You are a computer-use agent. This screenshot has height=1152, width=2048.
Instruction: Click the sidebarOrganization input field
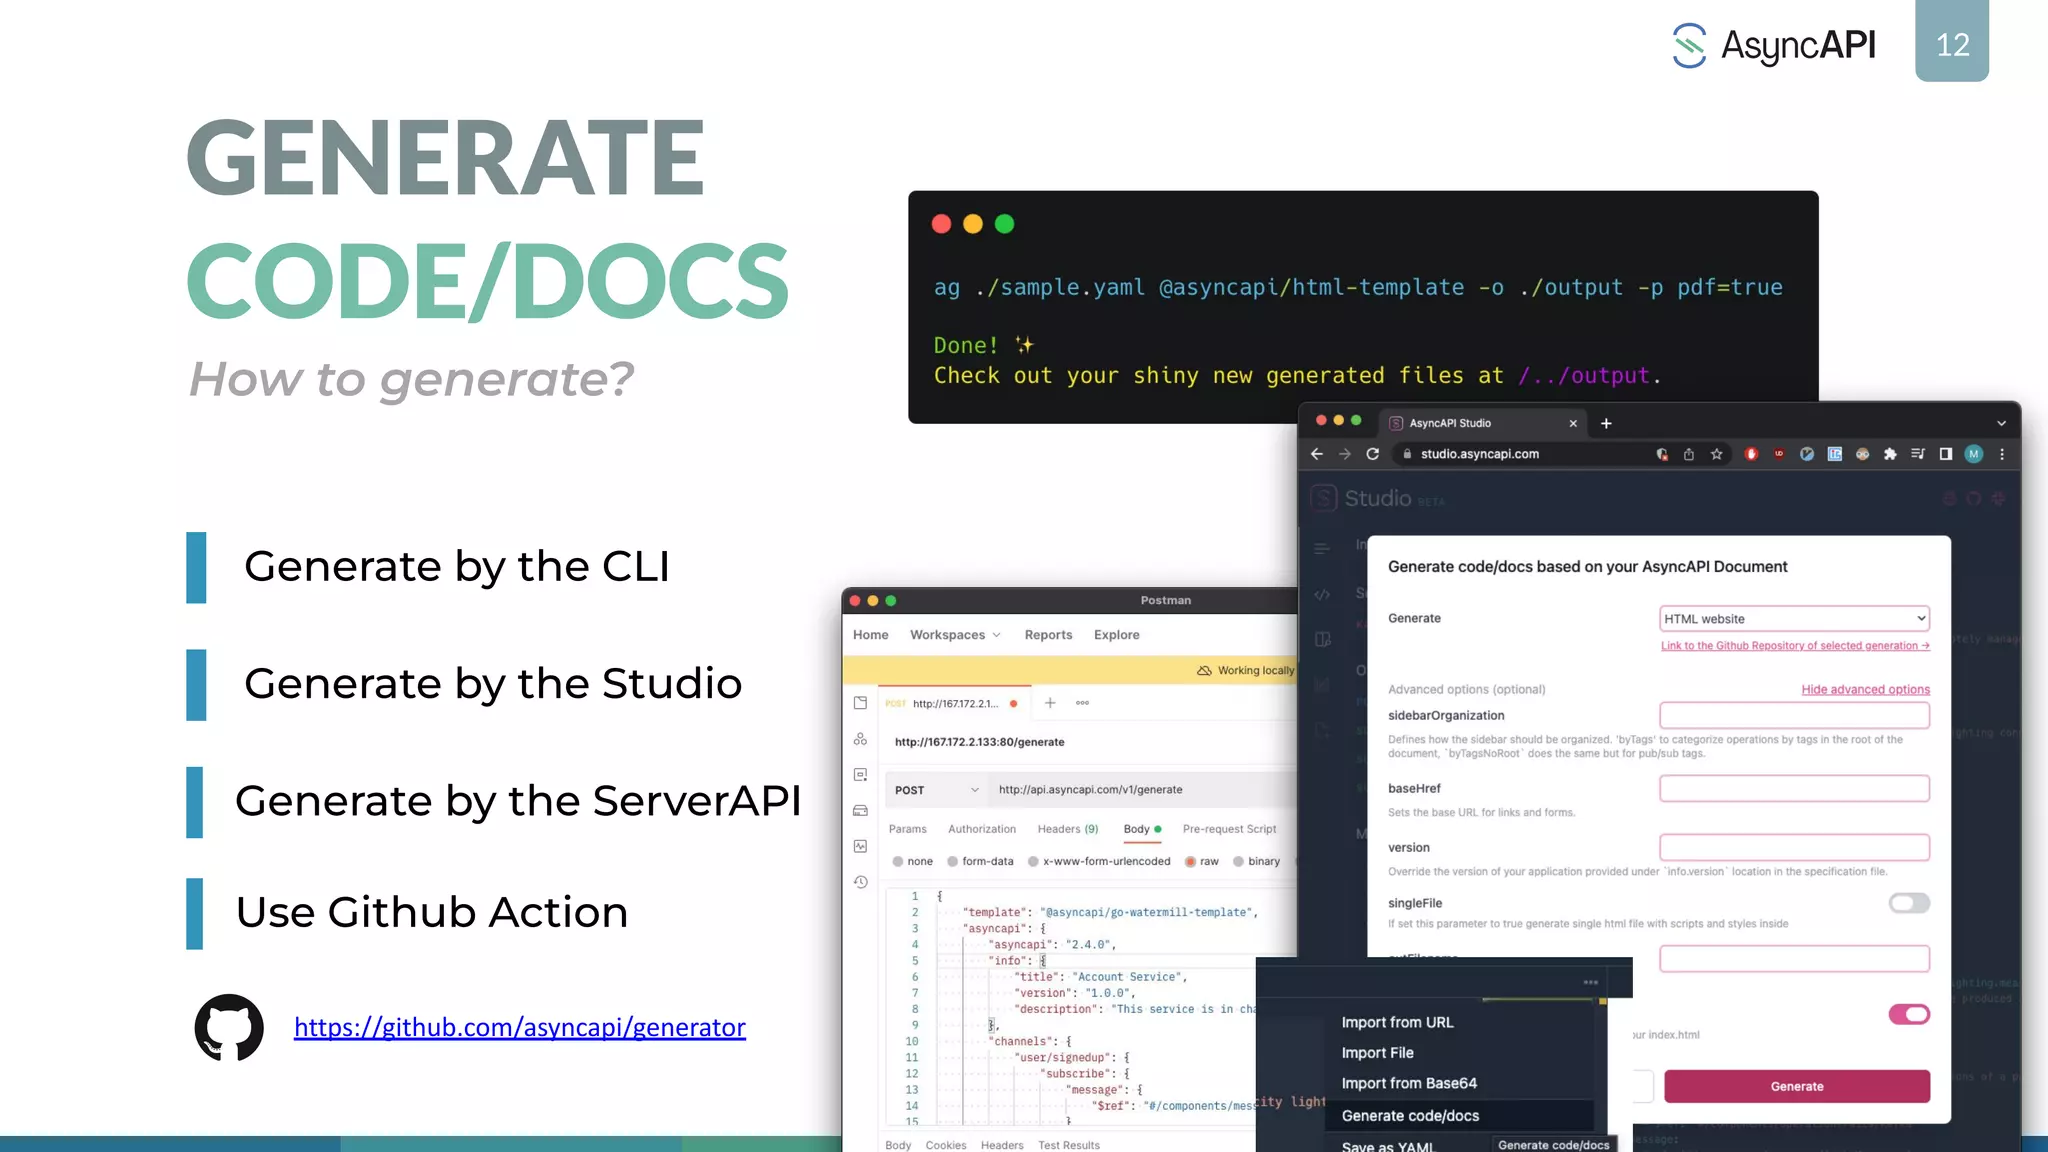click(1794, 715)
